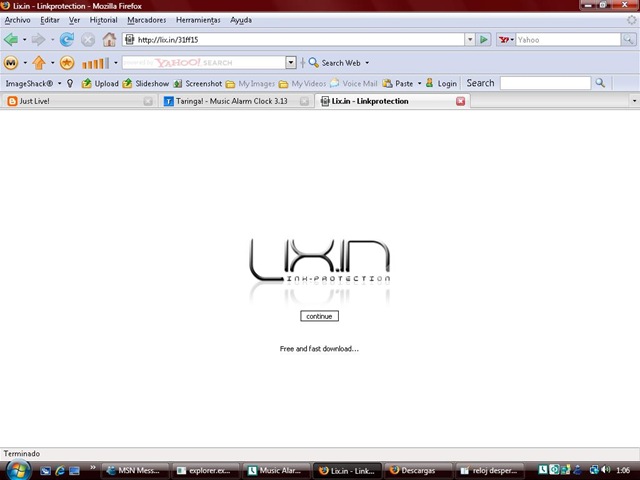Switch to the Just Live! tab
Viewport: 640px width, 480px height.
tap(80, 101)
